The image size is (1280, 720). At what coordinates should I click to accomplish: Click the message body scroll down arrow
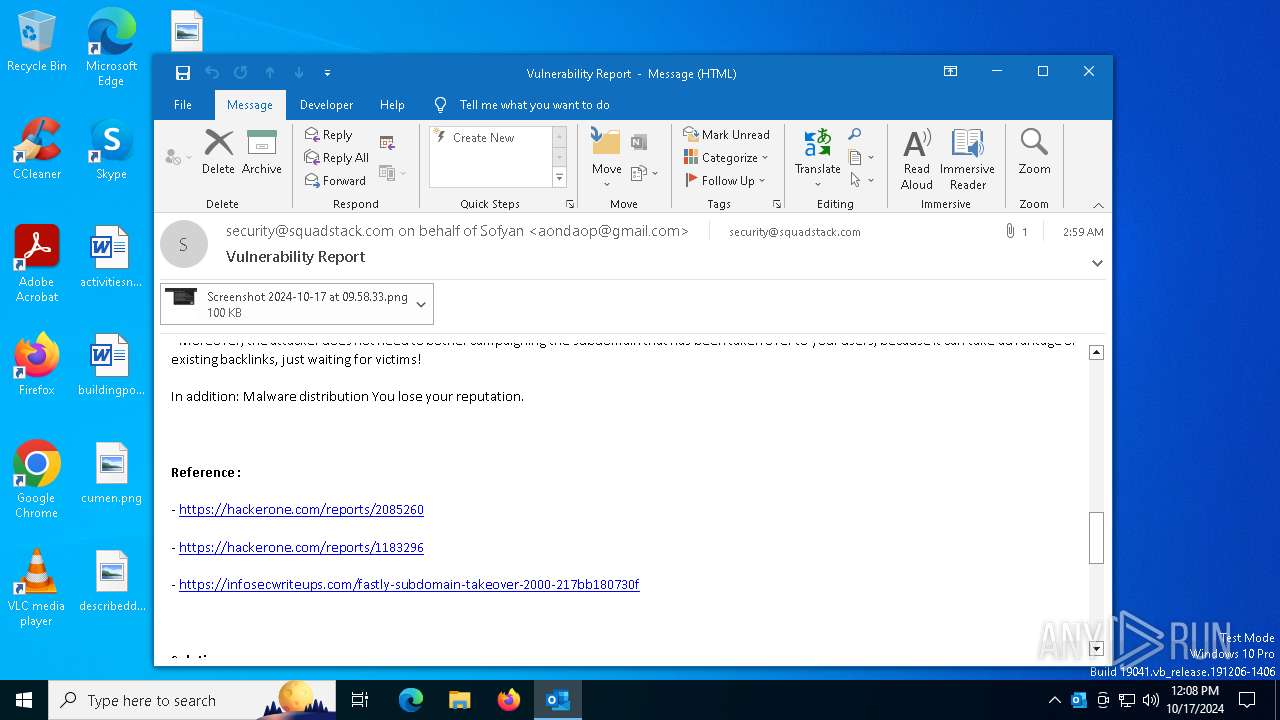point(1097,648)
